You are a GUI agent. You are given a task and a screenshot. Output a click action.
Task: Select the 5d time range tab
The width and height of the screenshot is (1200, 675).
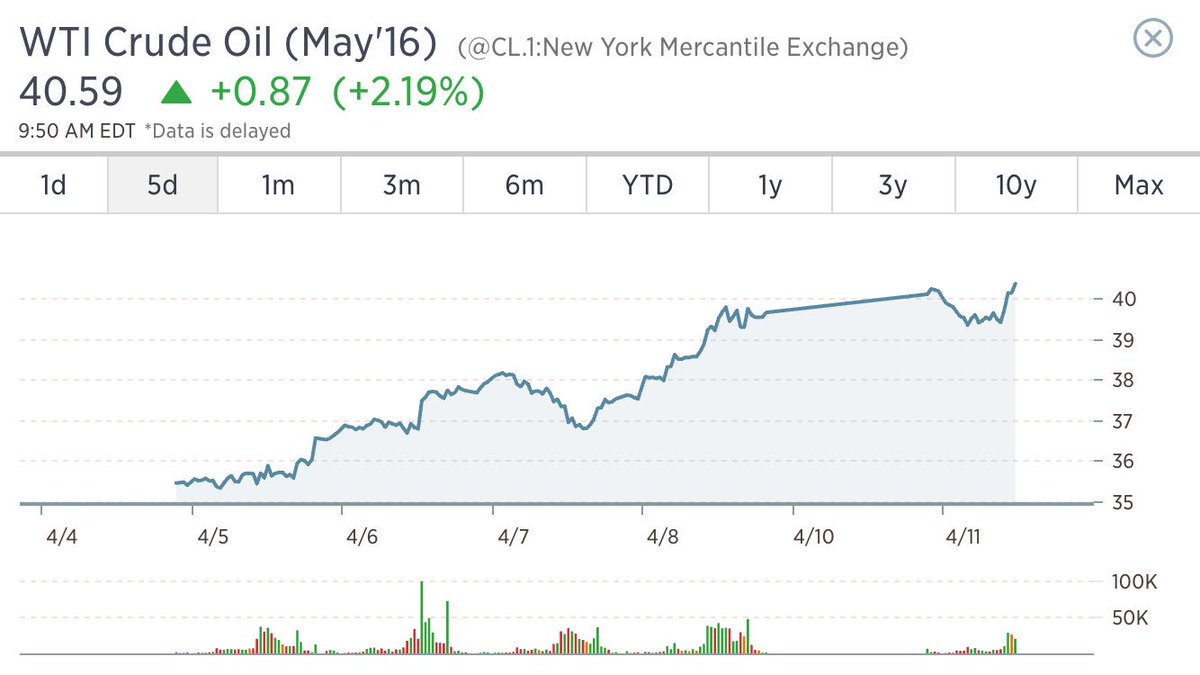click(x=162, y=185)
